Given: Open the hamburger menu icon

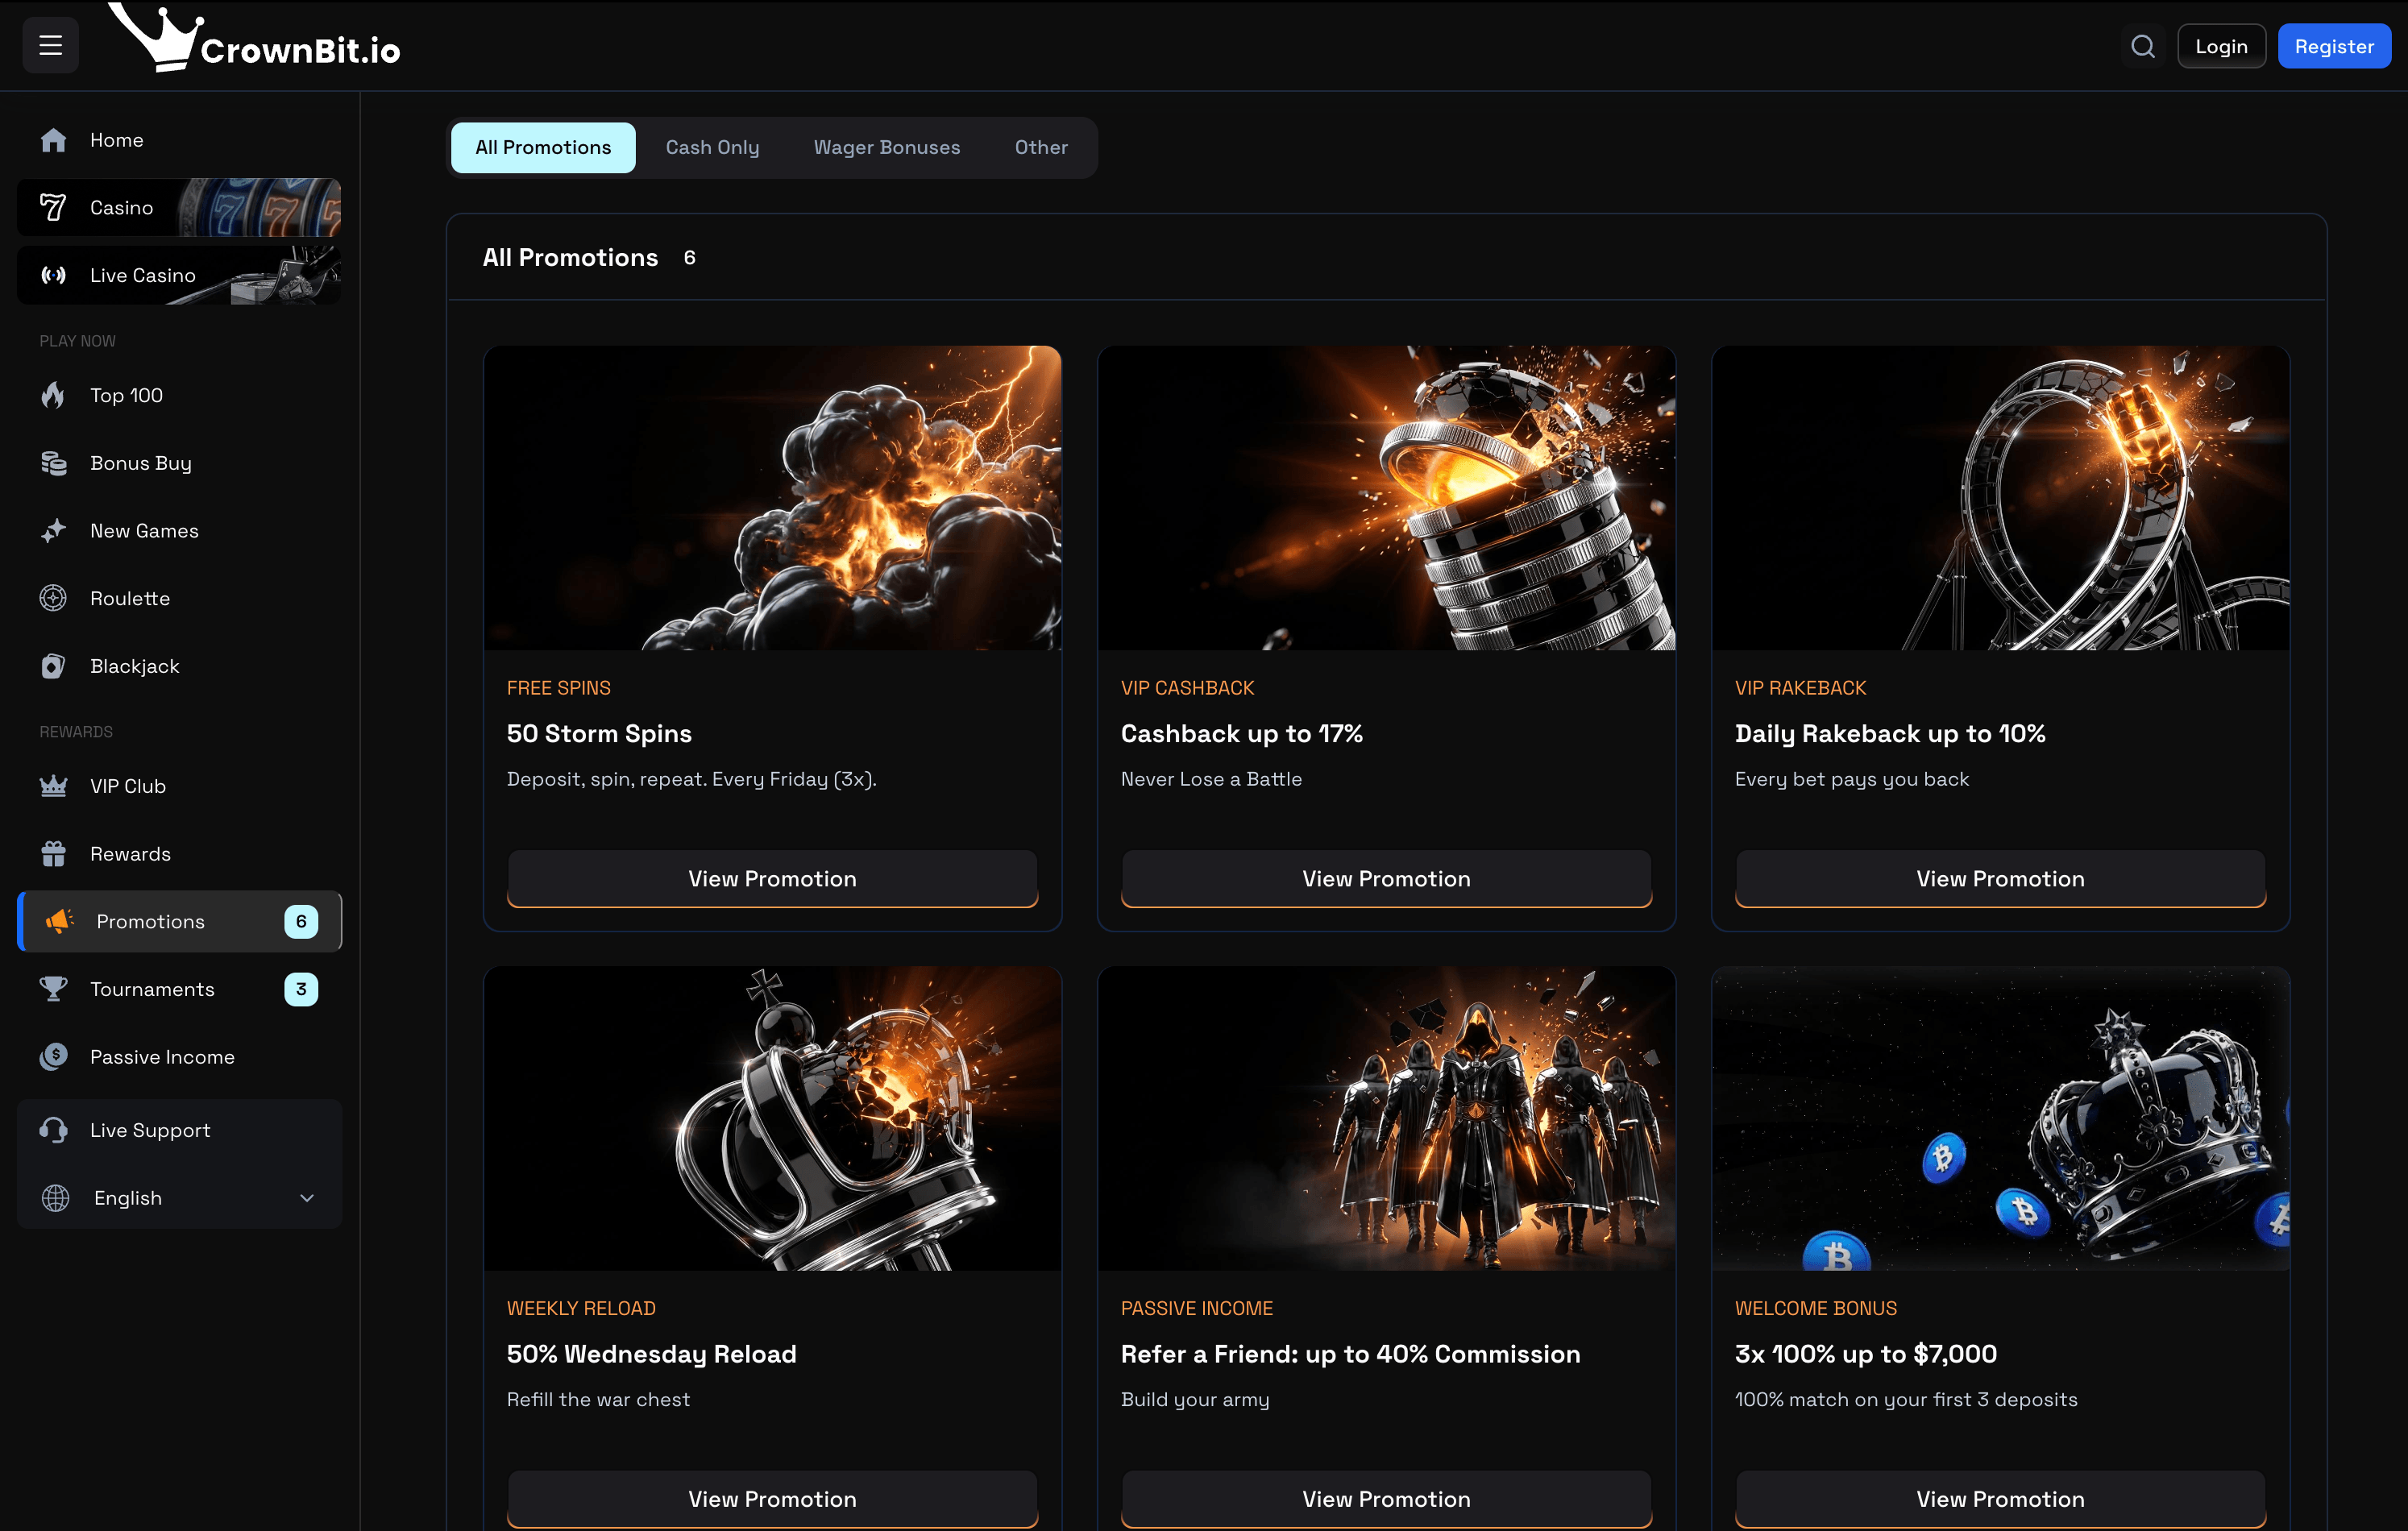Looking at the screenshot, I should 50,45.
